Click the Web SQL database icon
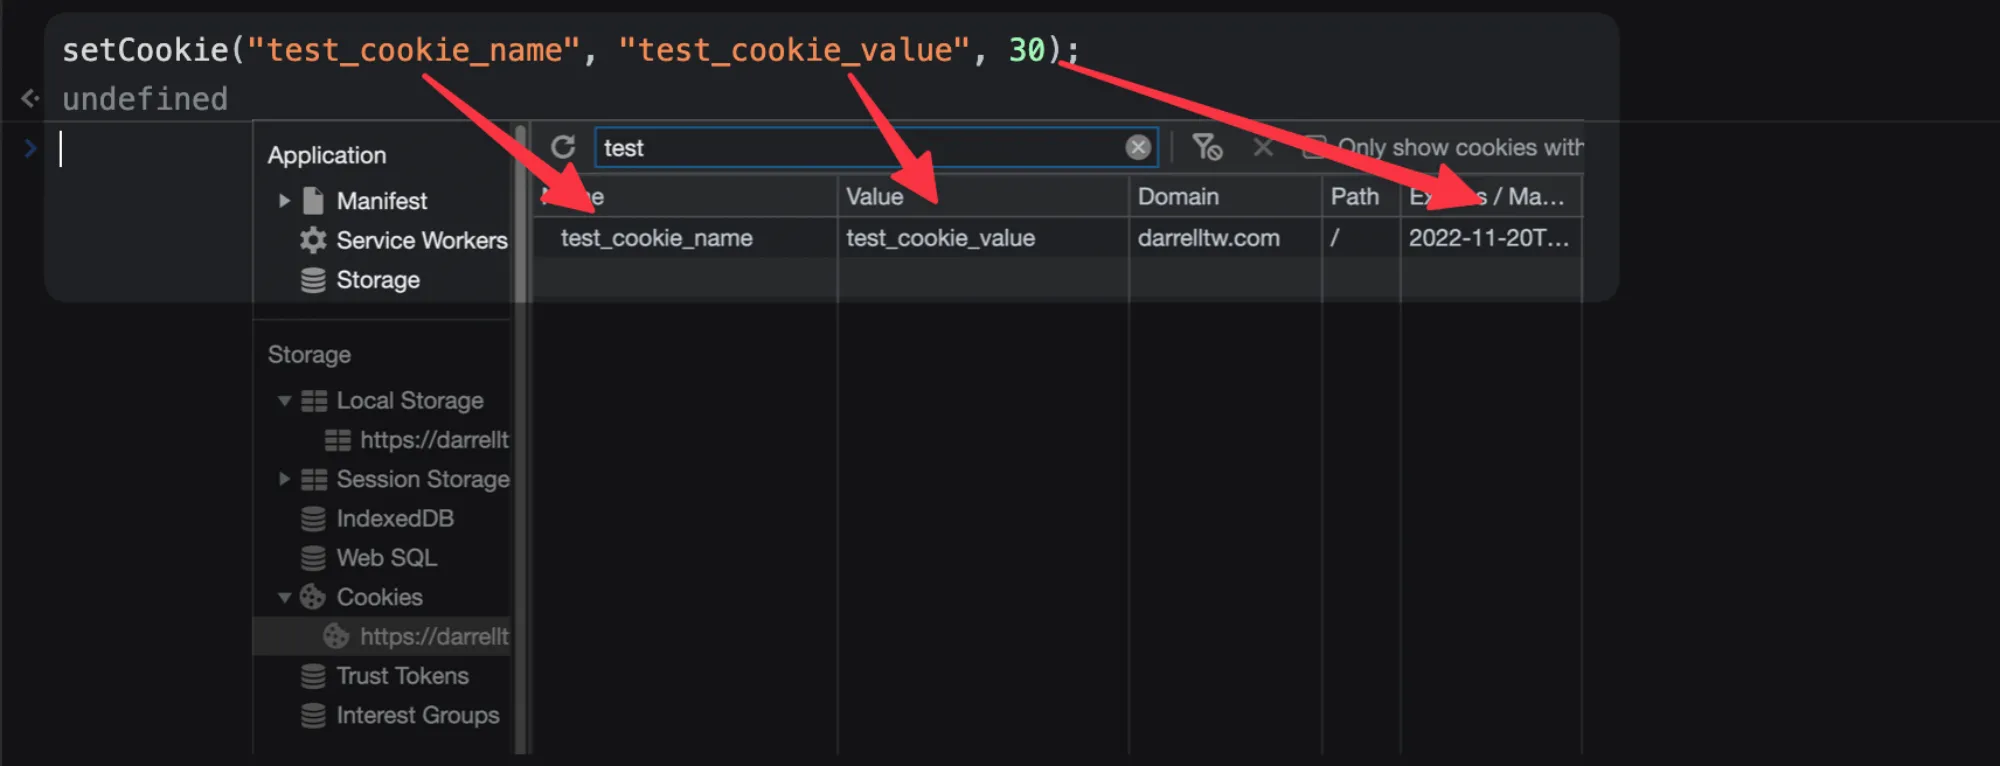Image resolution: width=2000 pixels, height=766 pixels. pyautogui.click(x=311, y=557)
